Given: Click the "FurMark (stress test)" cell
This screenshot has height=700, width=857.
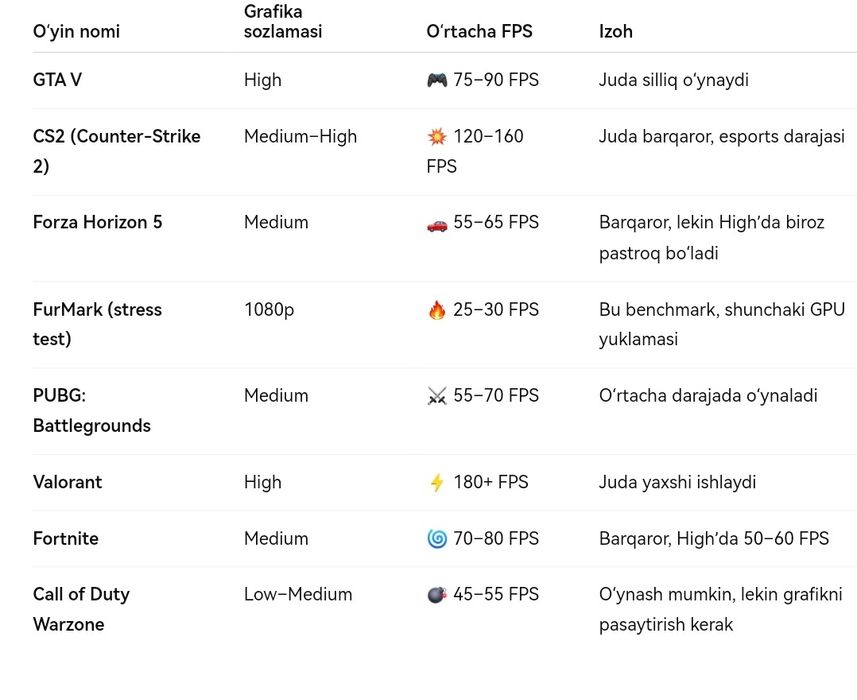Looking at the screenshot, I should point(97,324).
